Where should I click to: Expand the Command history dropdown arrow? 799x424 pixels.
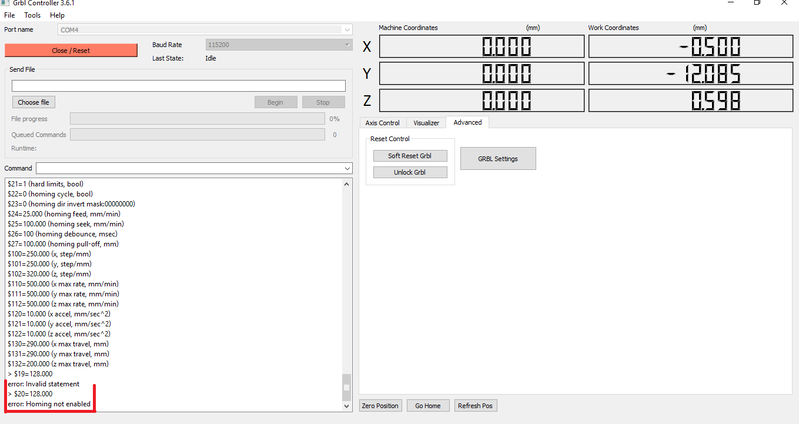pyautogui.click(x=347, y=168)
